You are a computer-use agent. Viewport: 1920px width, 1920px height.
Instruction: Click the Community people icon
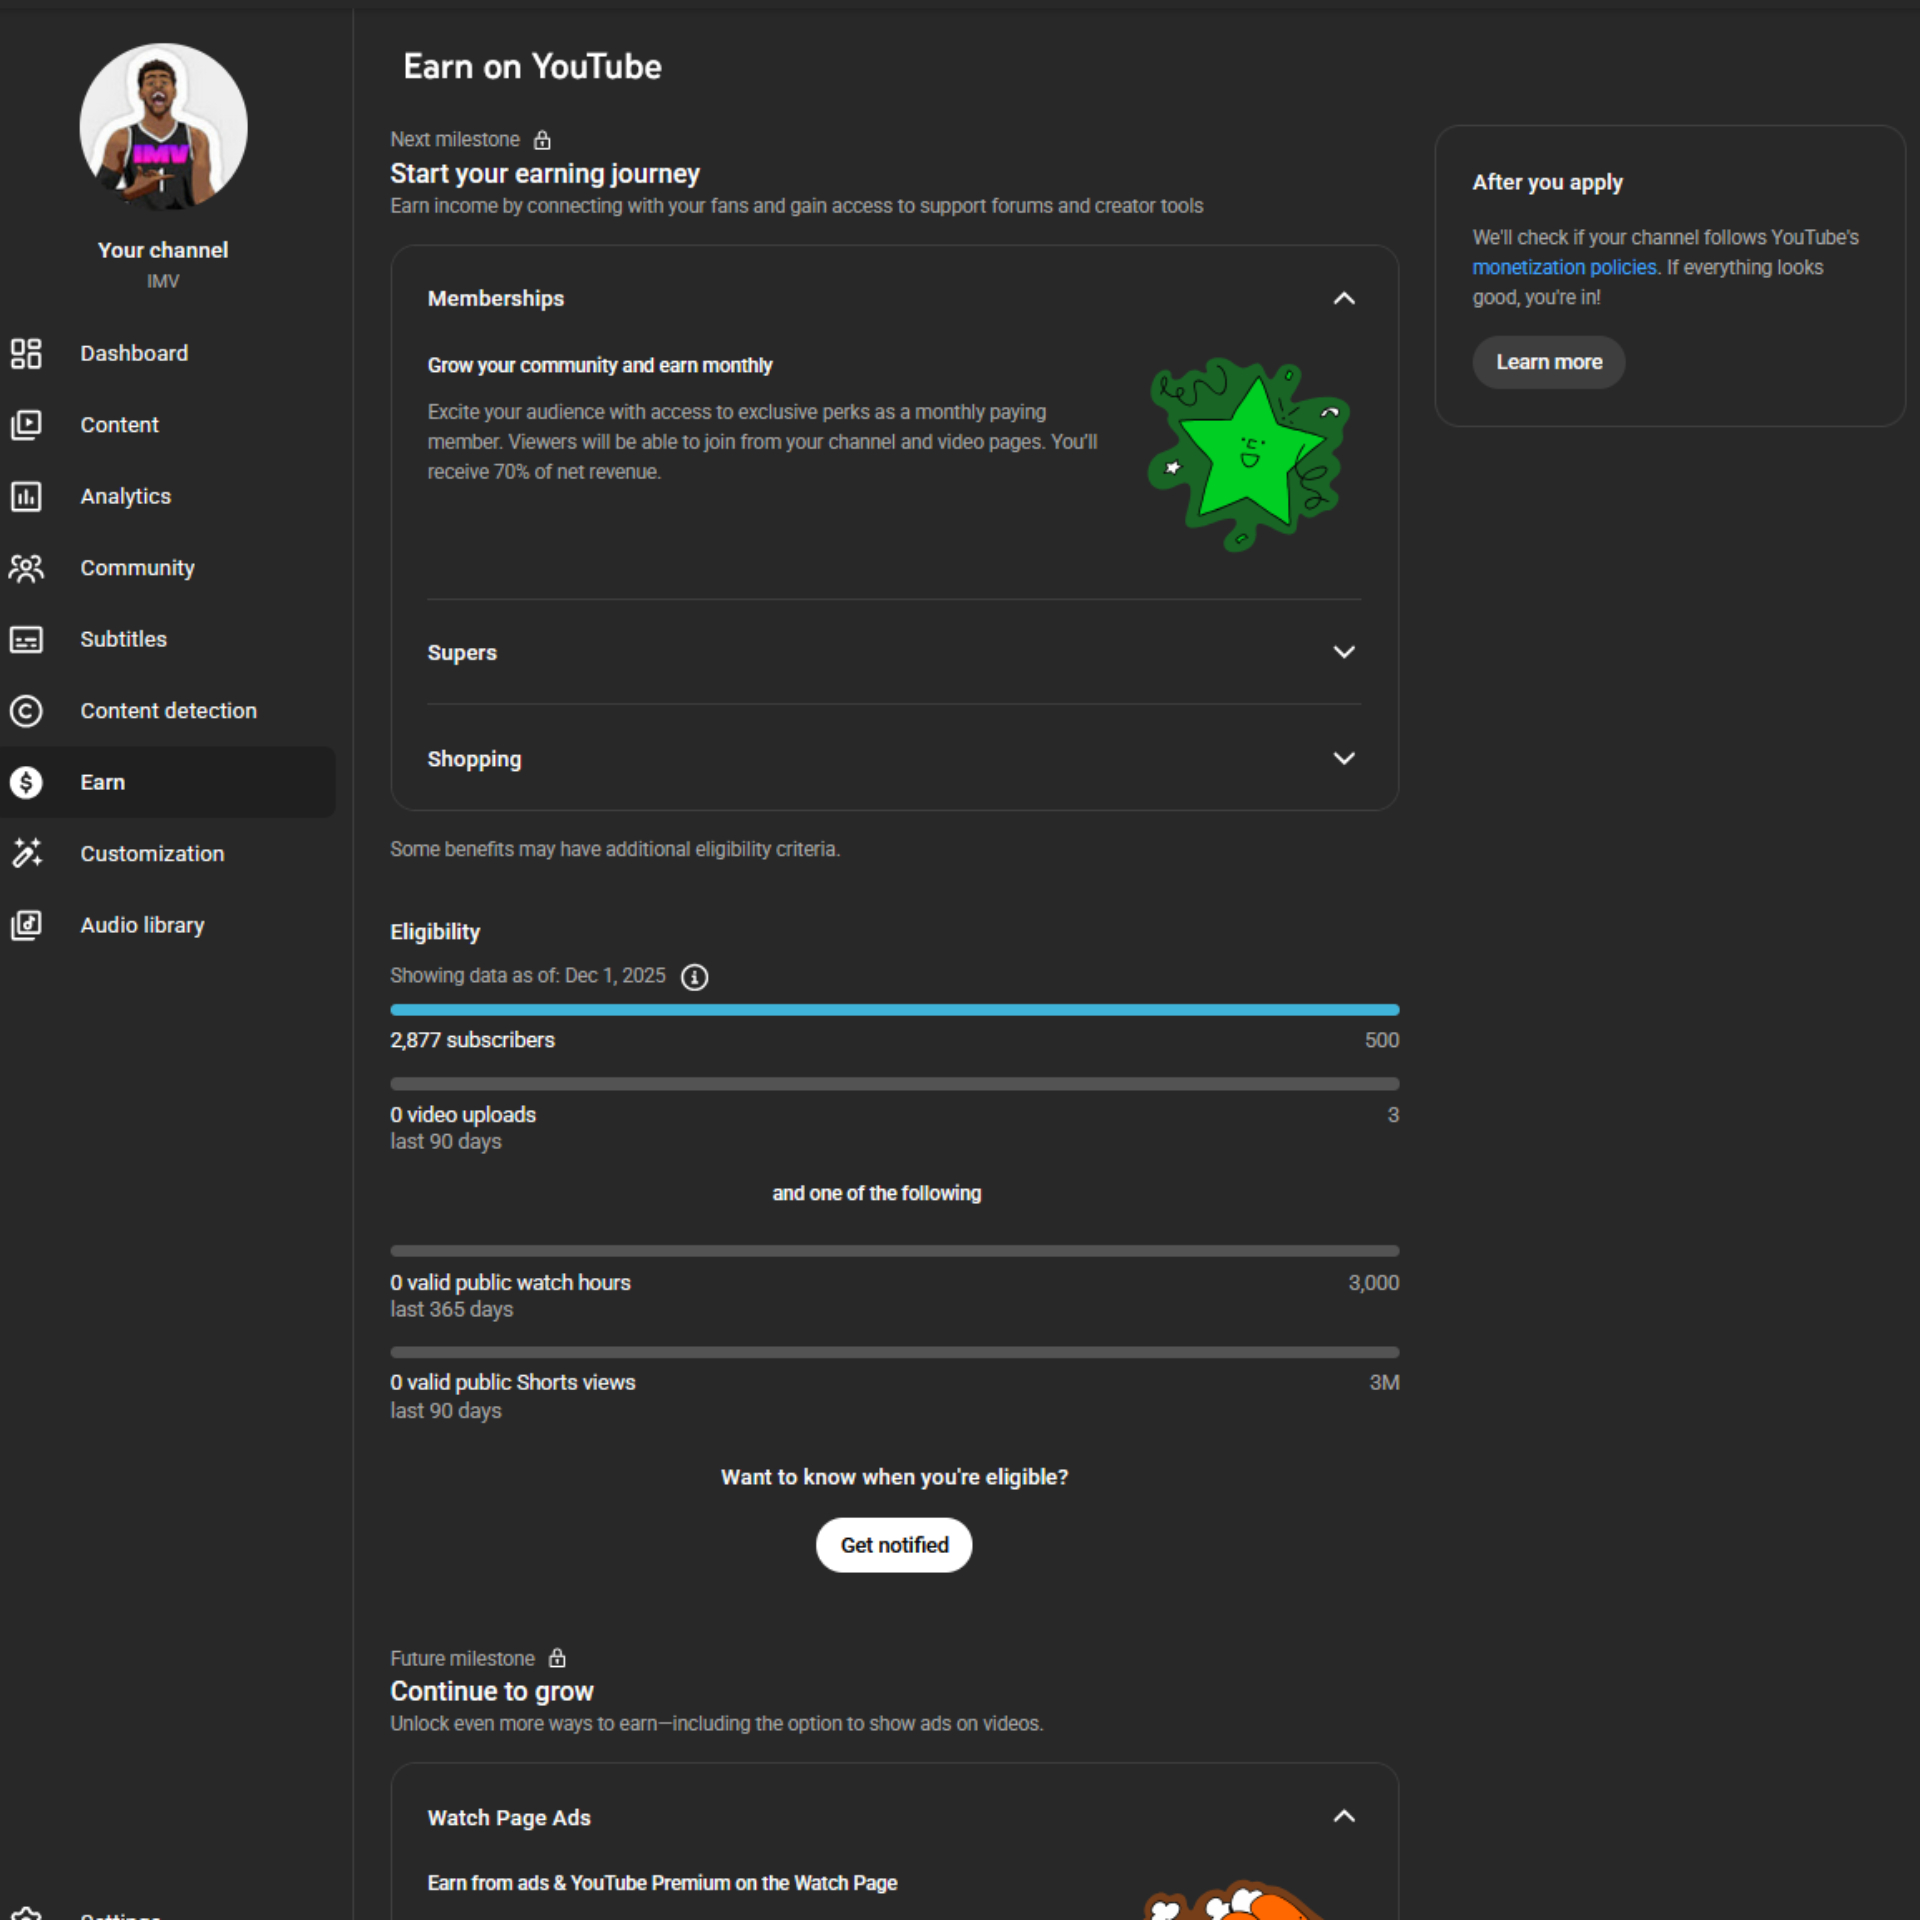26,568
